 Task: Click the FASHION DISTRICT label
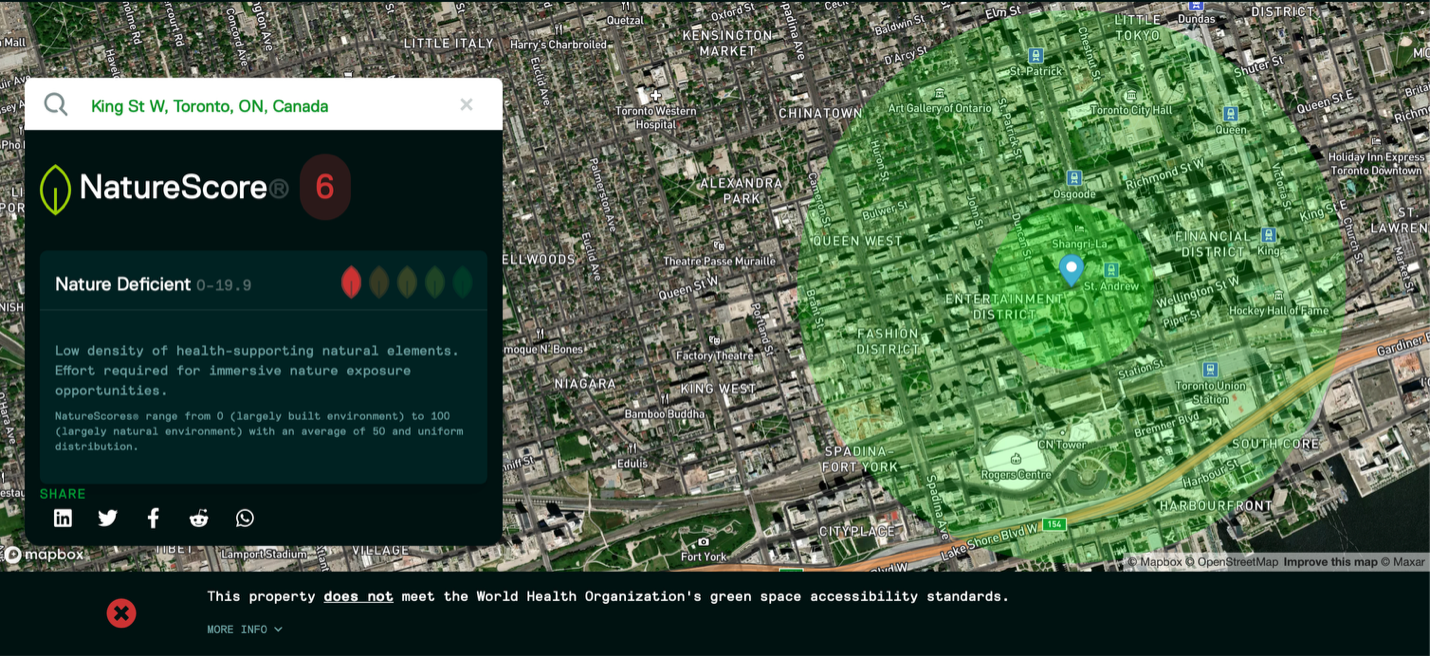888,341
